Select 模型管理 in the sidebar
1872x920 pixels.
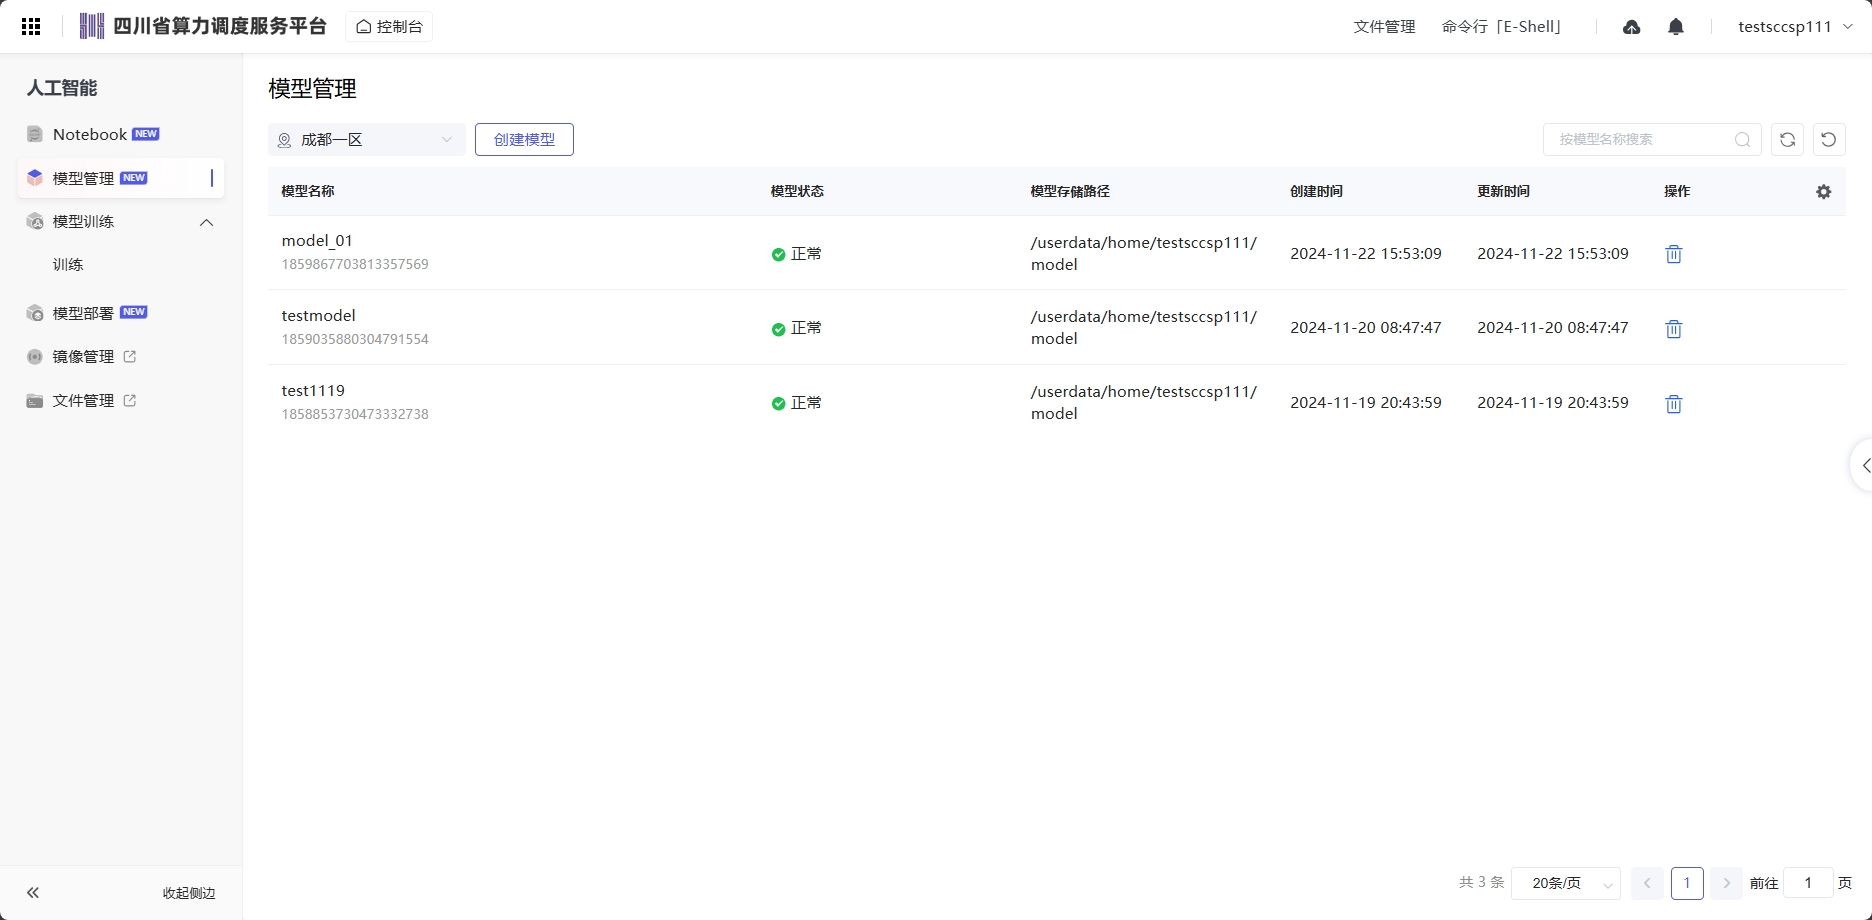click(121, 178)
